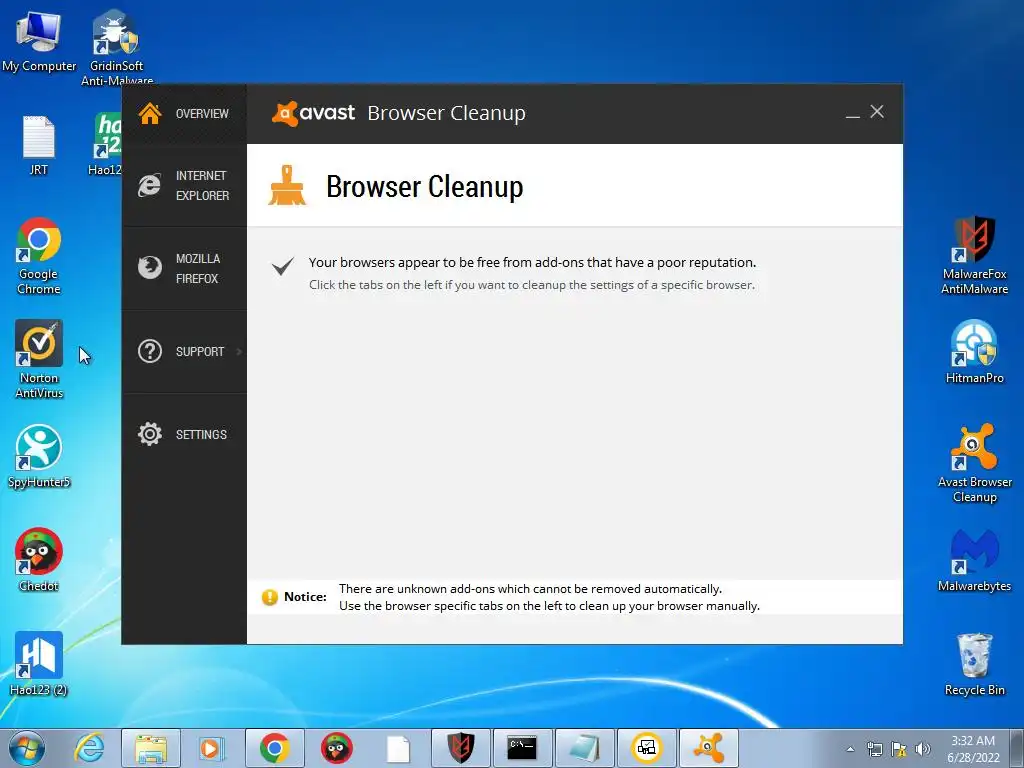Click the Settings gear icon
Image resolution: width=1024 pixels, height=768 pixels.
point(150,434)
